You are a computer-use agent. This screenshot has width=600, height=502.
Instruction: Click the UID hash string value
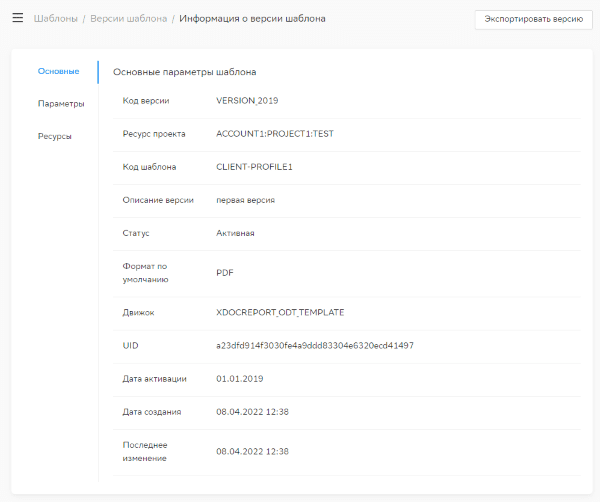tap(315, 345)
